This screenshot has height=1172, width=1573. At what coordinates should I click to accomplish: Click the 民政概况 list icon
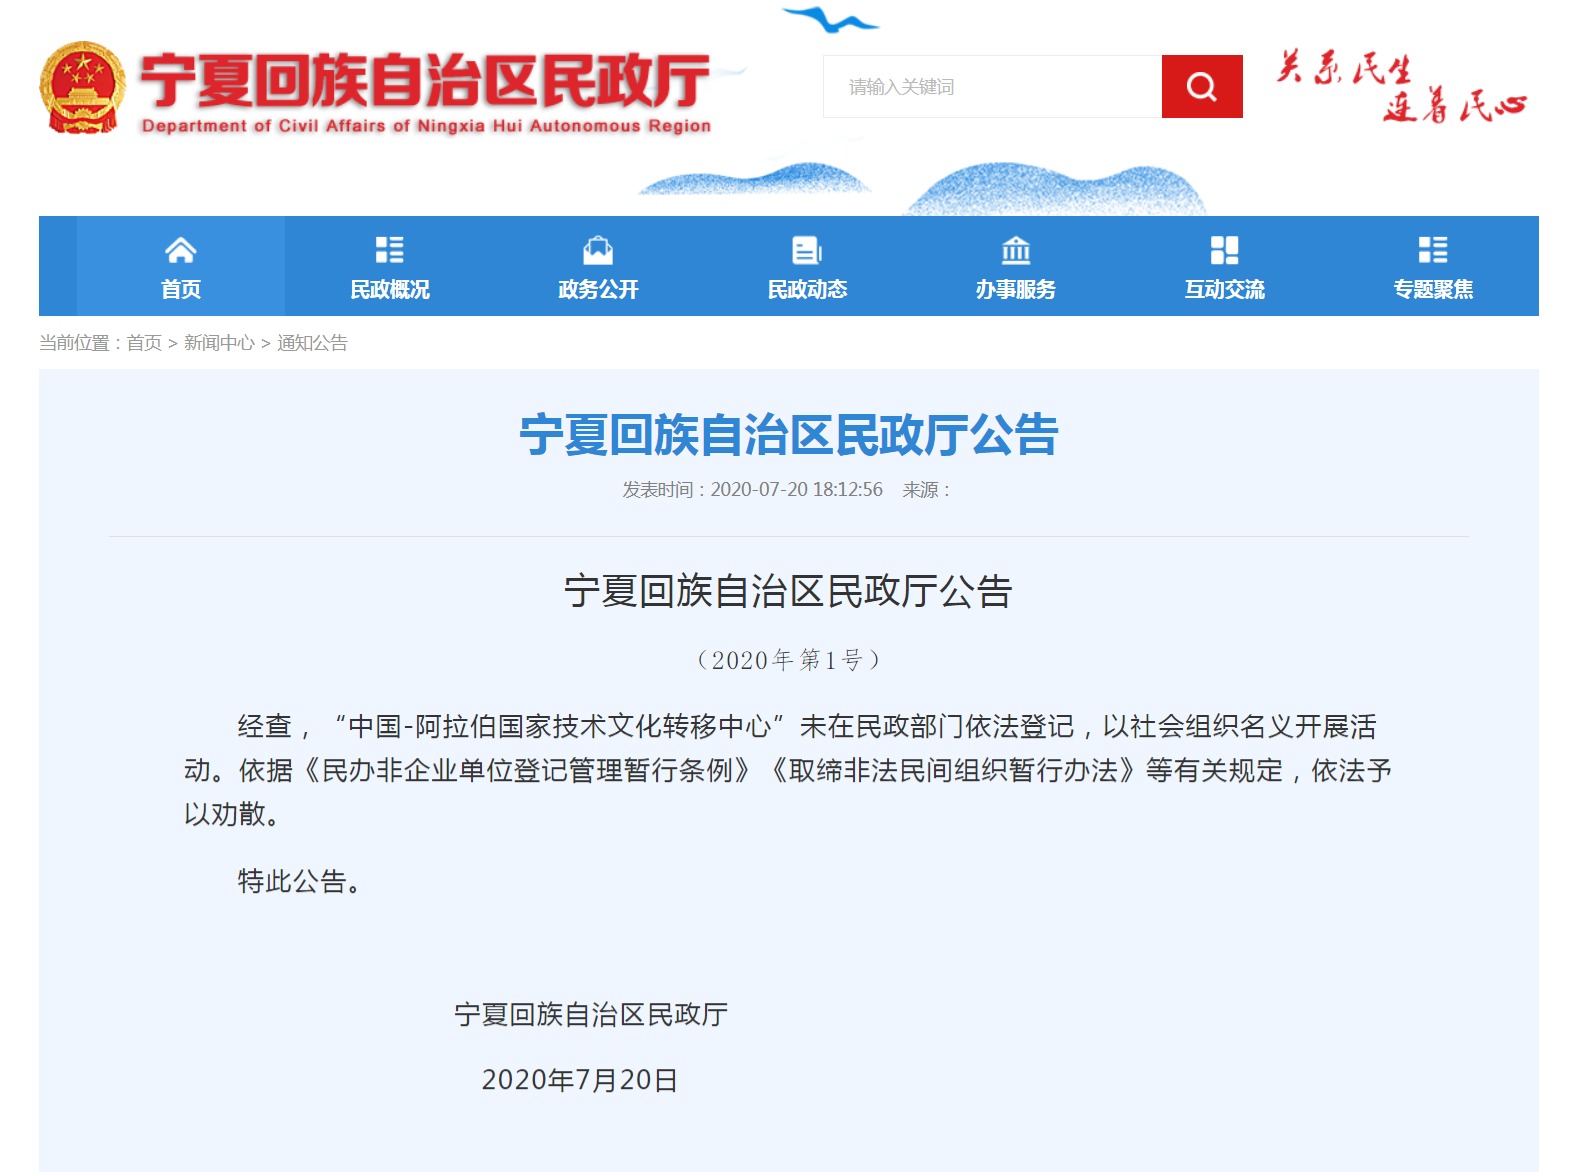pos(389,249)
